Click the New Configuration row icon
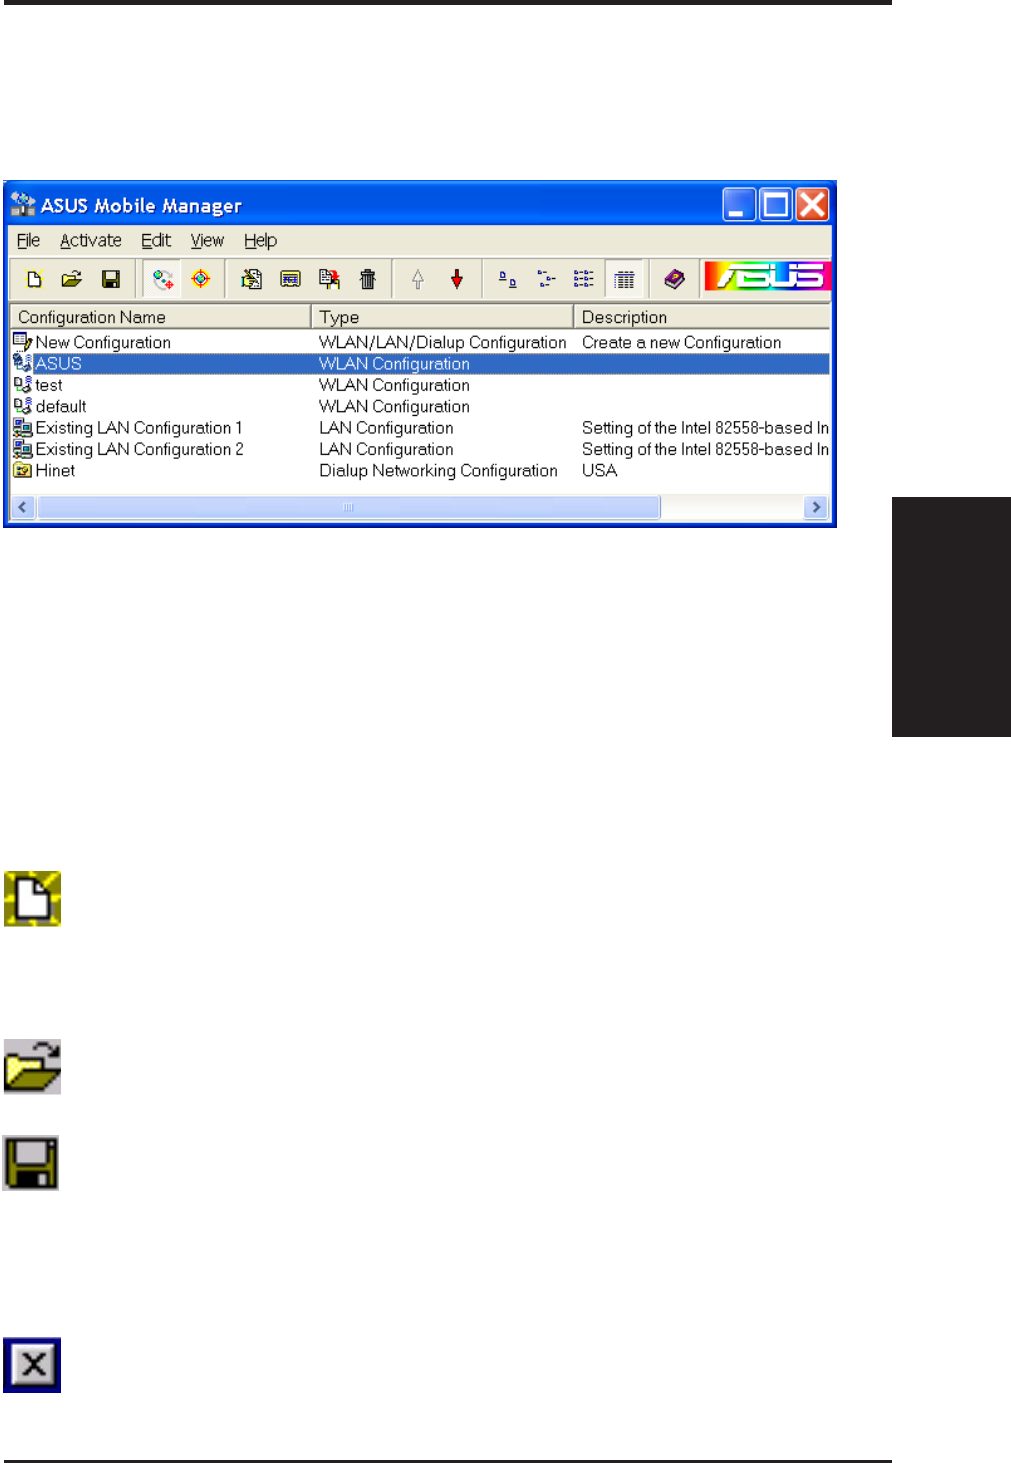The image size is (1011, 1463). pos(23,342)
